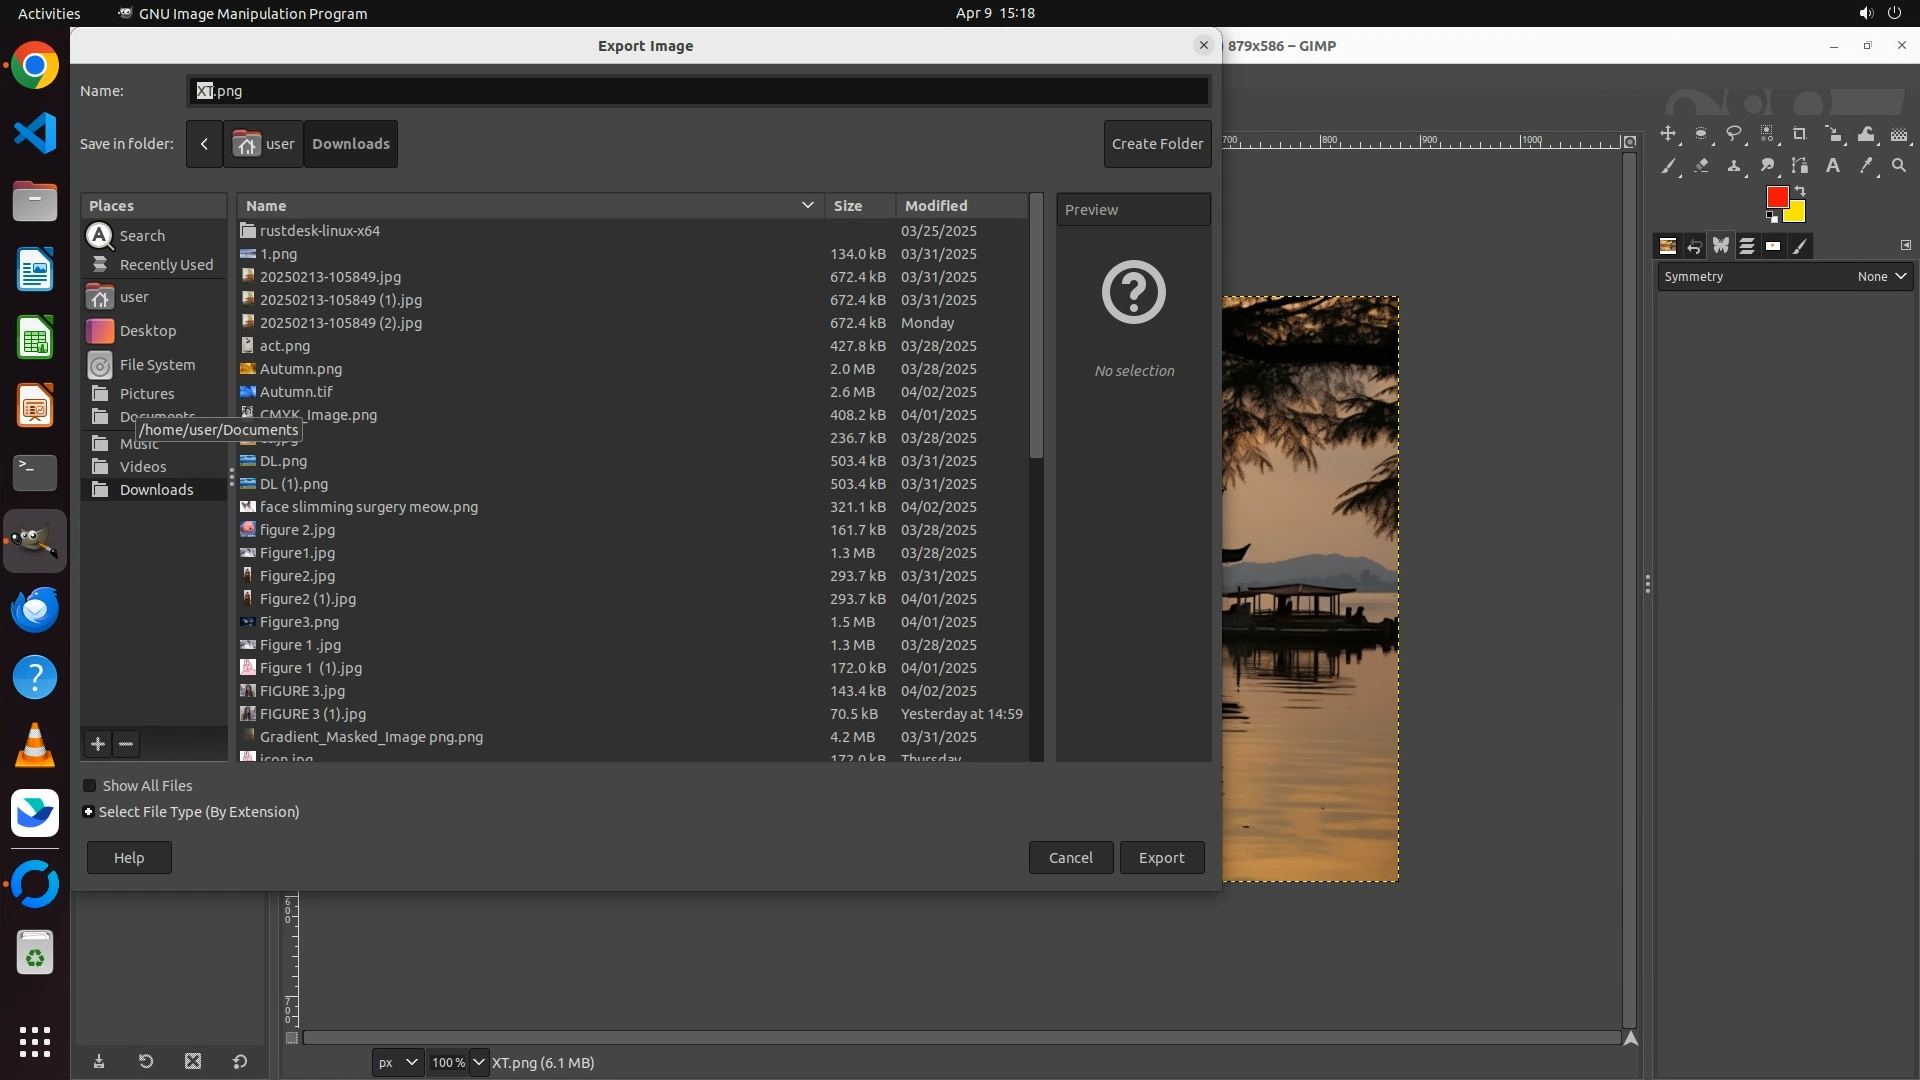Viewport: 1920px width, 1080px height.
Task: Click the red foreground color swatch
Action: (1776, 197)
